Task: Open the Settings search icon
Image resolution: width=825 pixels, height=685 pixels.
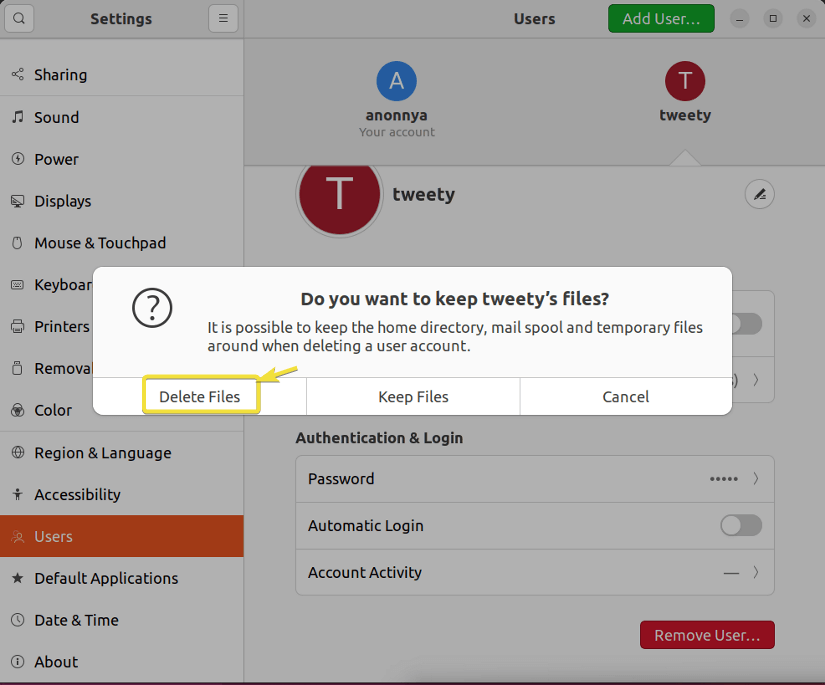Action: (19, 18)
